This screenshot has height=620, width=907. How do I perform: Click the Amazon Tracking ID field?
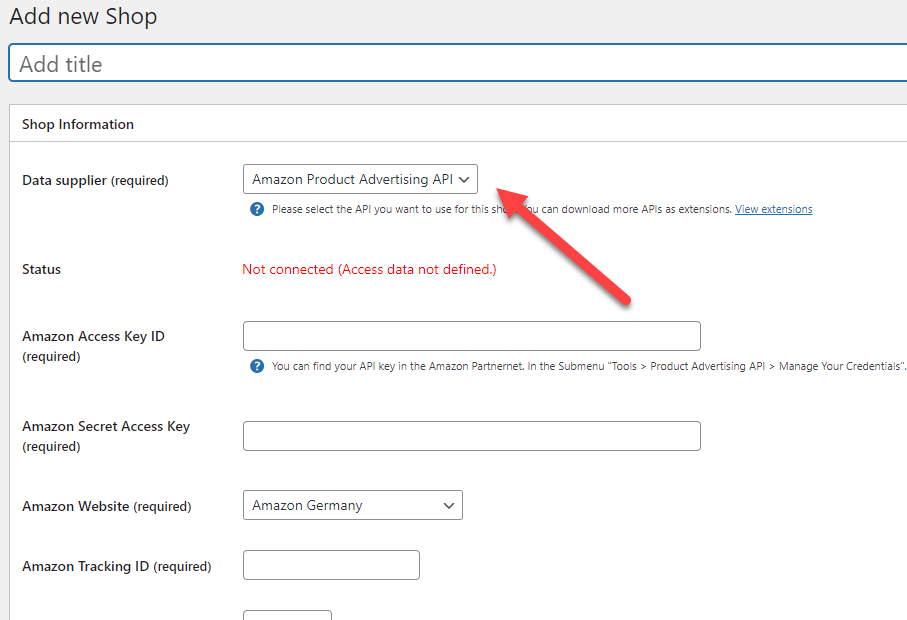(x=331, y=565)
